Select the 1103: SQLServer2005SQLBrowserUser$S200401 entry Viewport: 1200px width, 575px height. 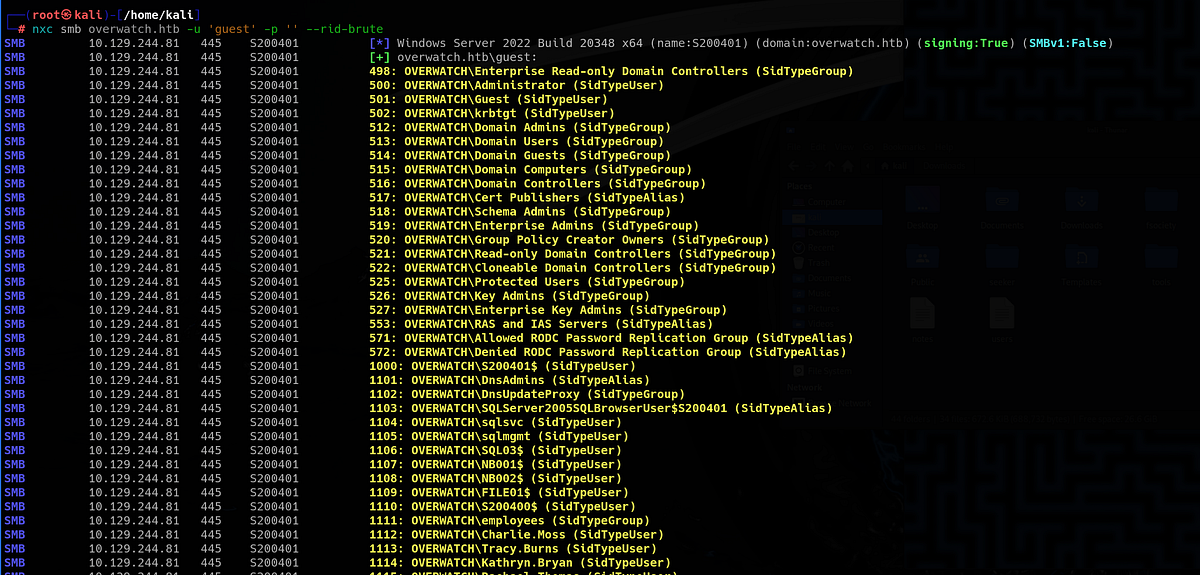[x=600, y=408]
